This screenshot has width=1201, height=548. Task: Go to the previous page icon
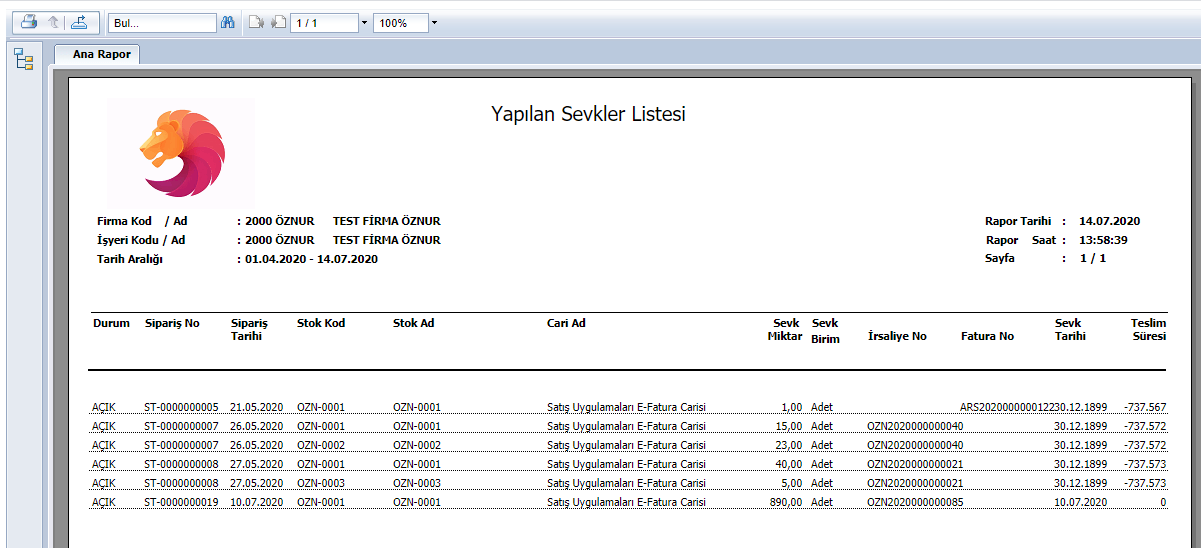coord(255,22)
